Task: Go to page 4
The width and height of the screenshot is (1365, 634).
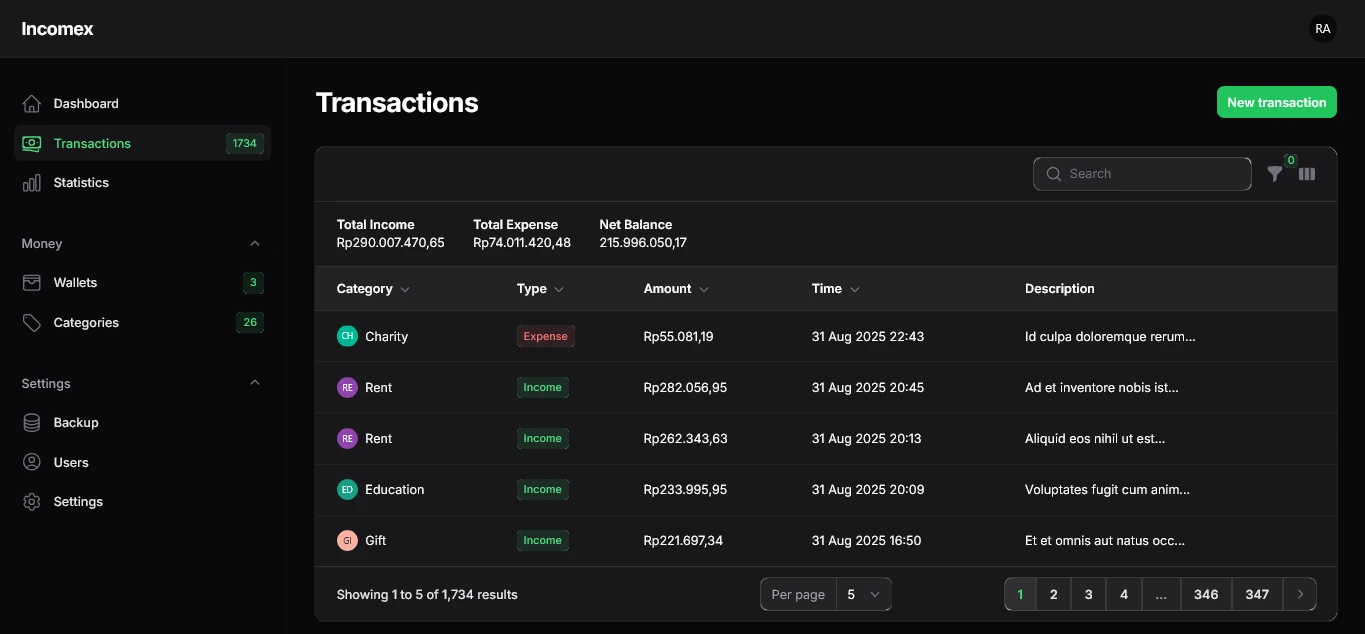Action: (1124, 594)
